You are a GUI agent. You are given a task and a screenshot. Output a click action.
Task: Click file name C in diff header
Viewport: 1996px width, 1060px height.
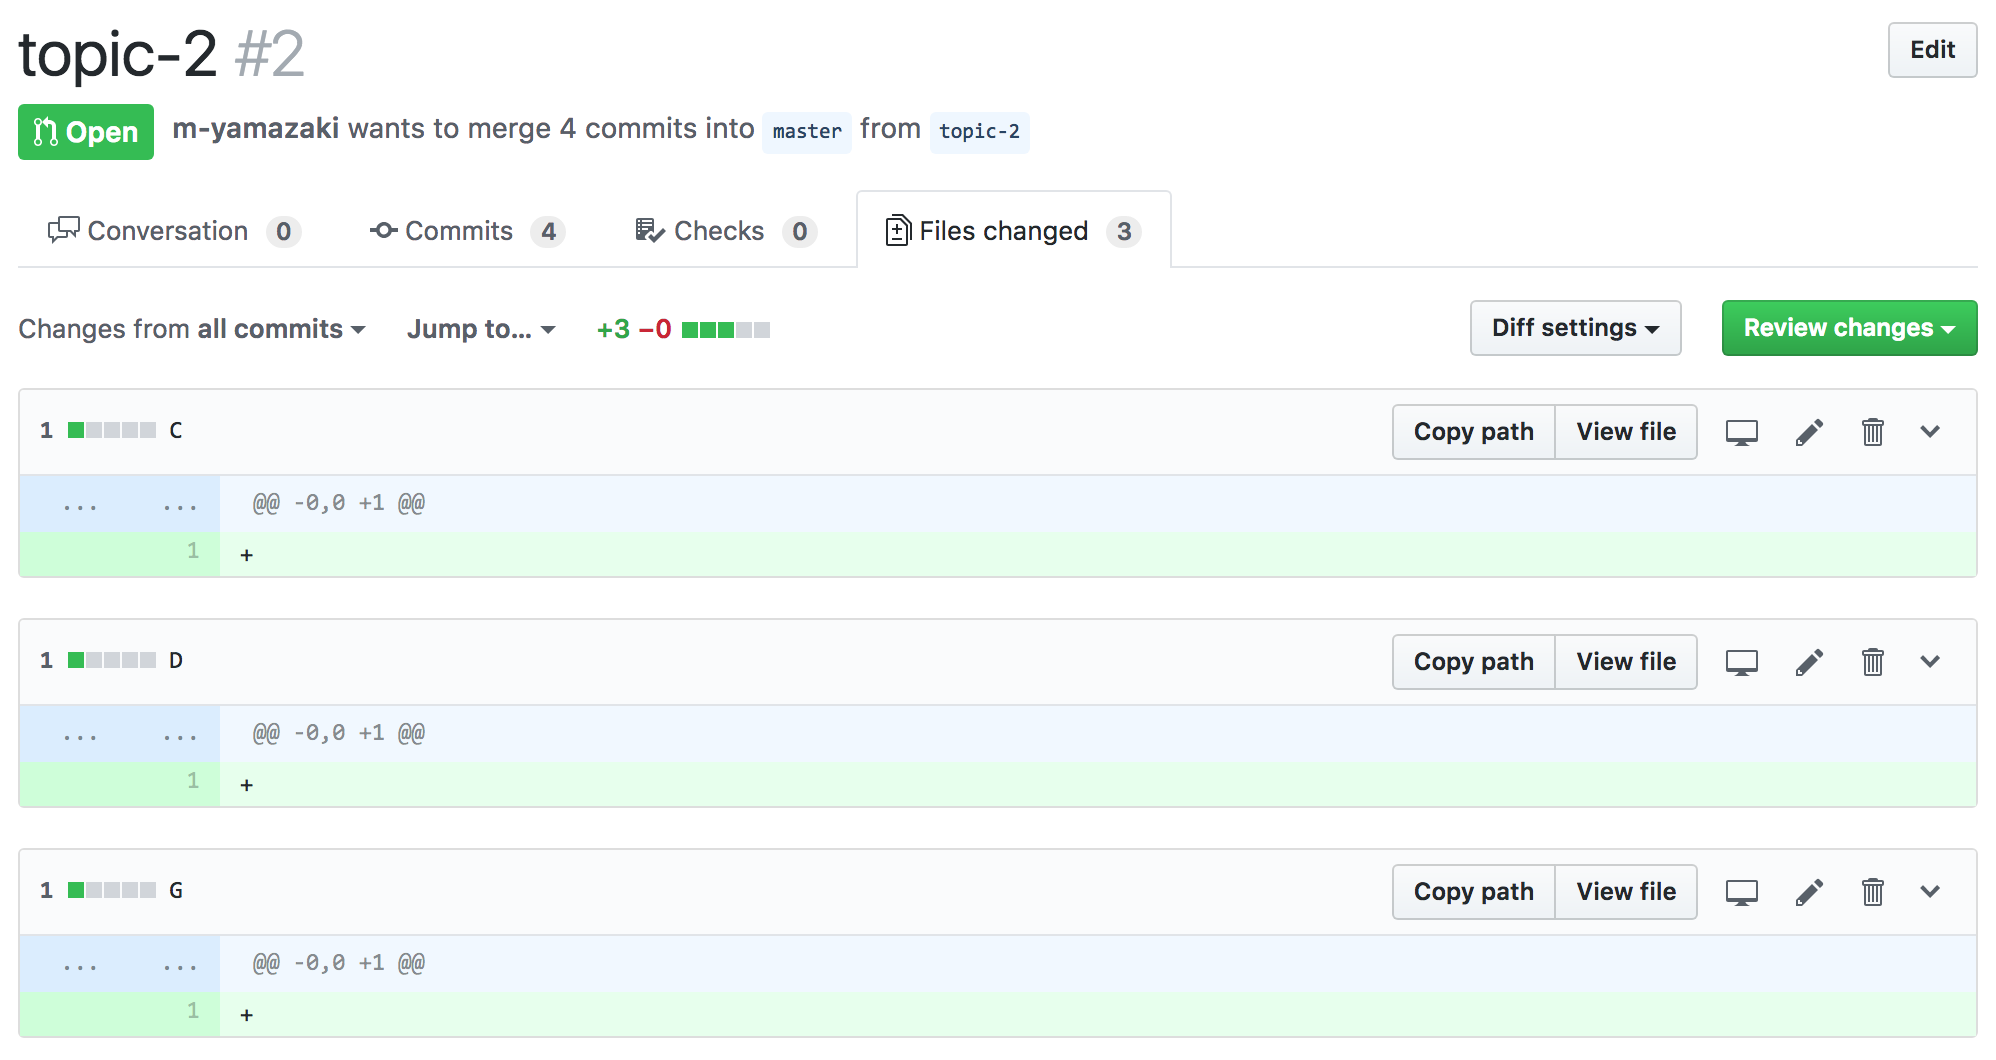point(176,431)
